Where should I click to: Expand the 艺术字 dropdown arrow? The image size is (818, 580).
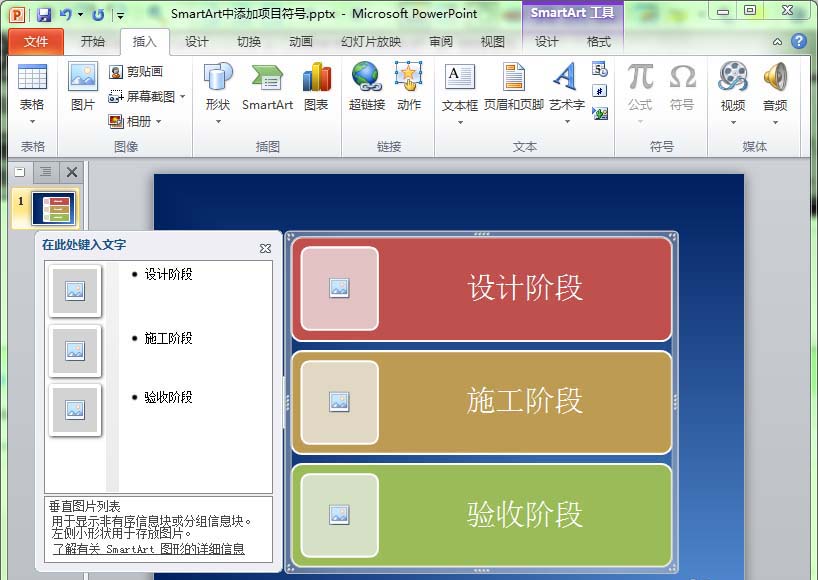click(x=567, y=122)
